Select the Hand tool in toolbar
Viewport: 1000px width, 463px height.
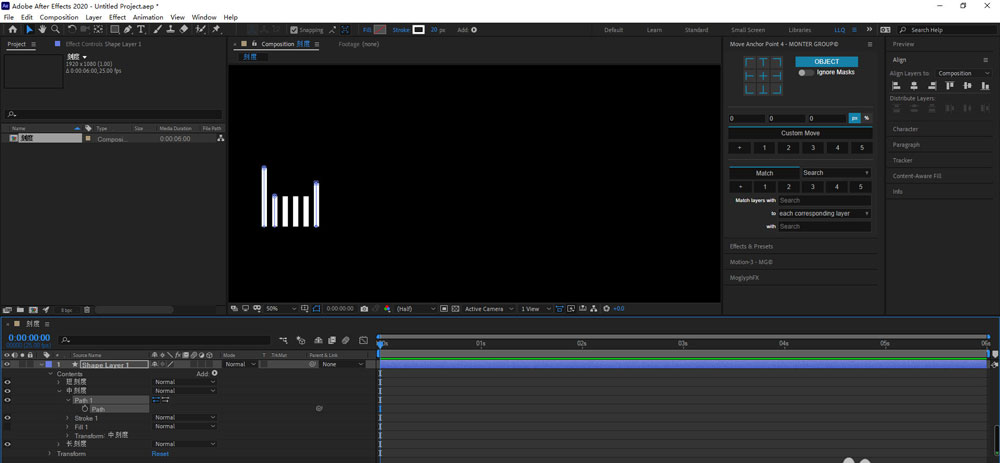pos(42,30)
